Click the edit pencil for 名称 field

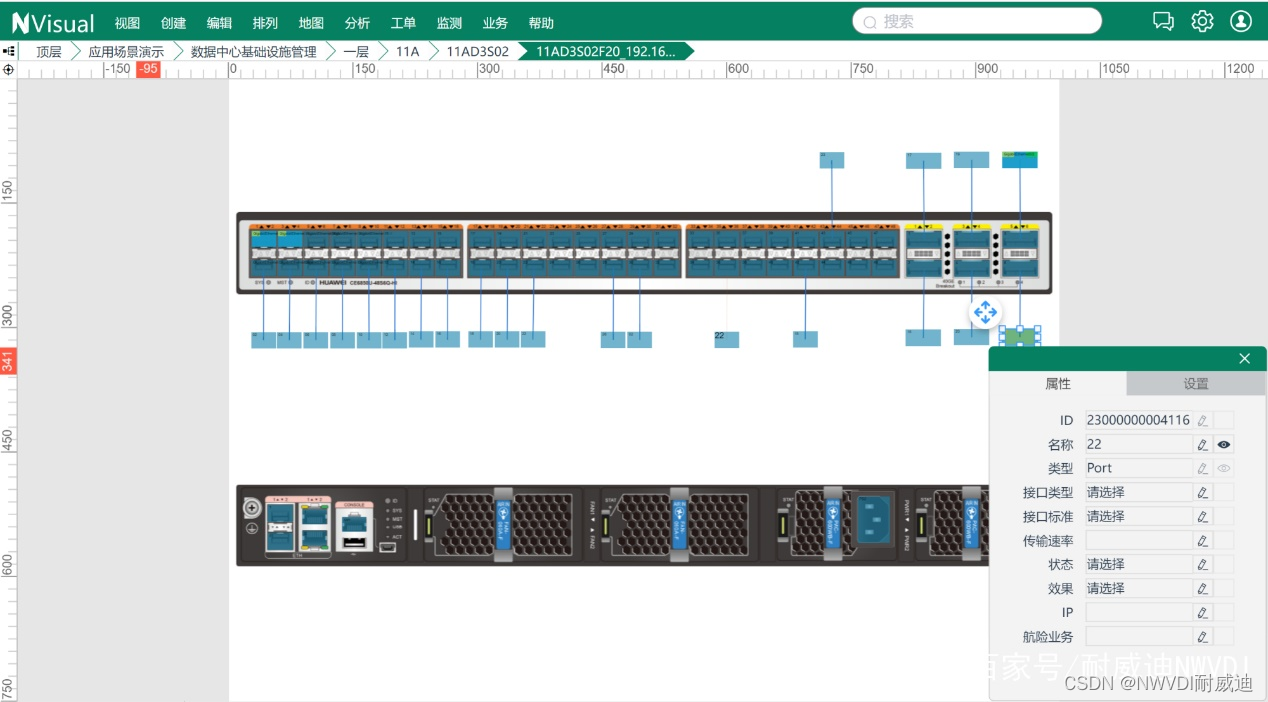coord(1203,444)
